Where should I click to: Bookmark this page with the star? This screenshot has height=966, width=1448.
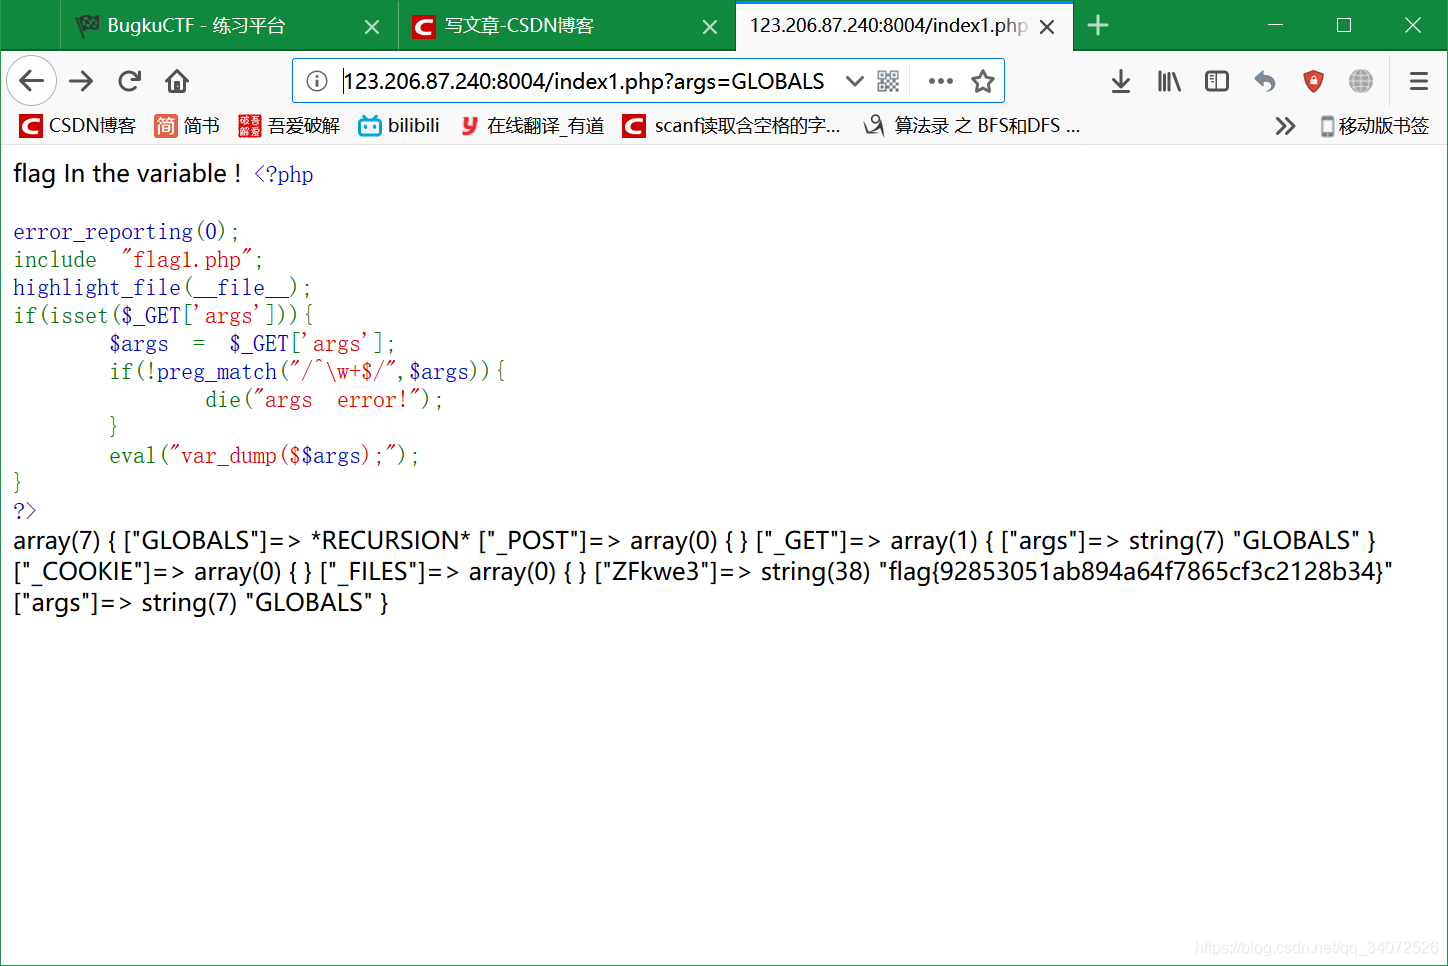(983, 81)
